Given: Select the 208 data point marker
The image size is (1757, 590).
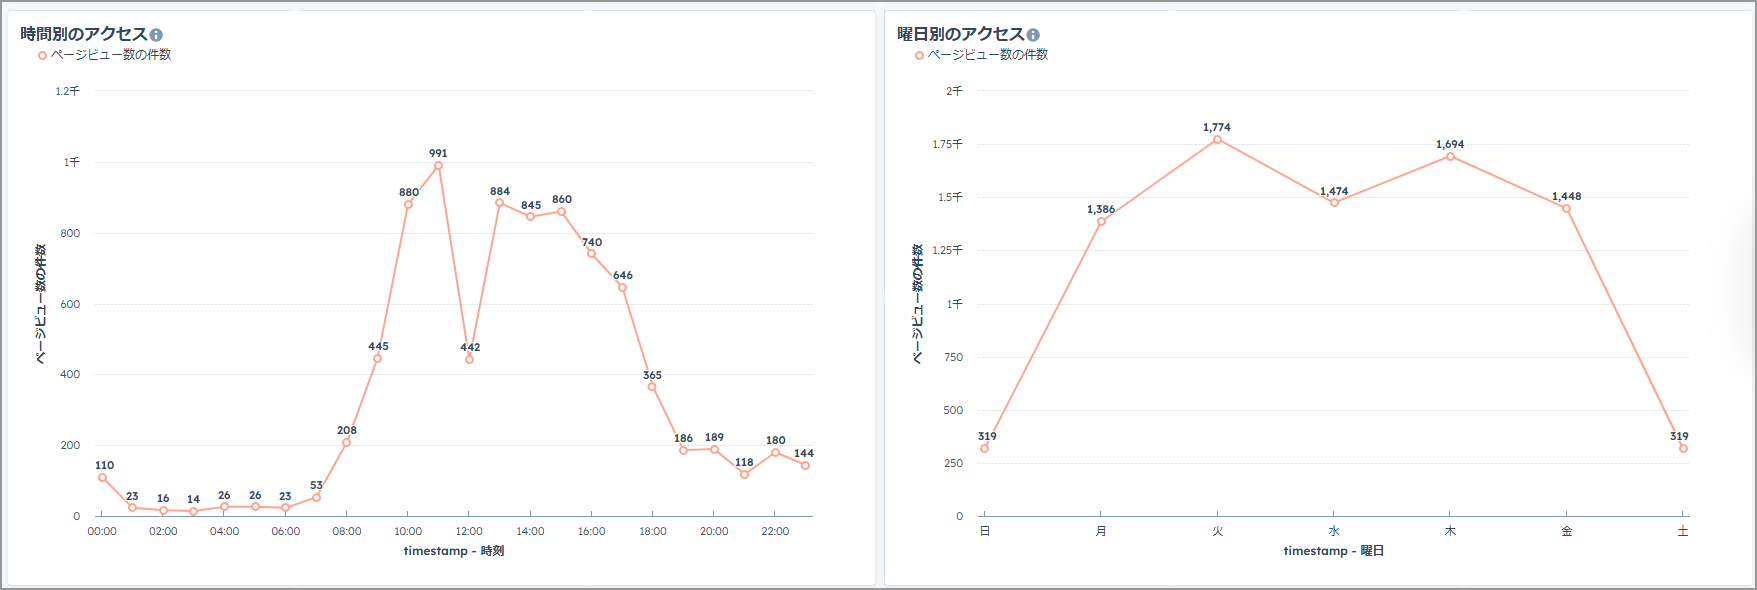Looking at the screenshot, I should pyautogui.click(x=346, y=443).
